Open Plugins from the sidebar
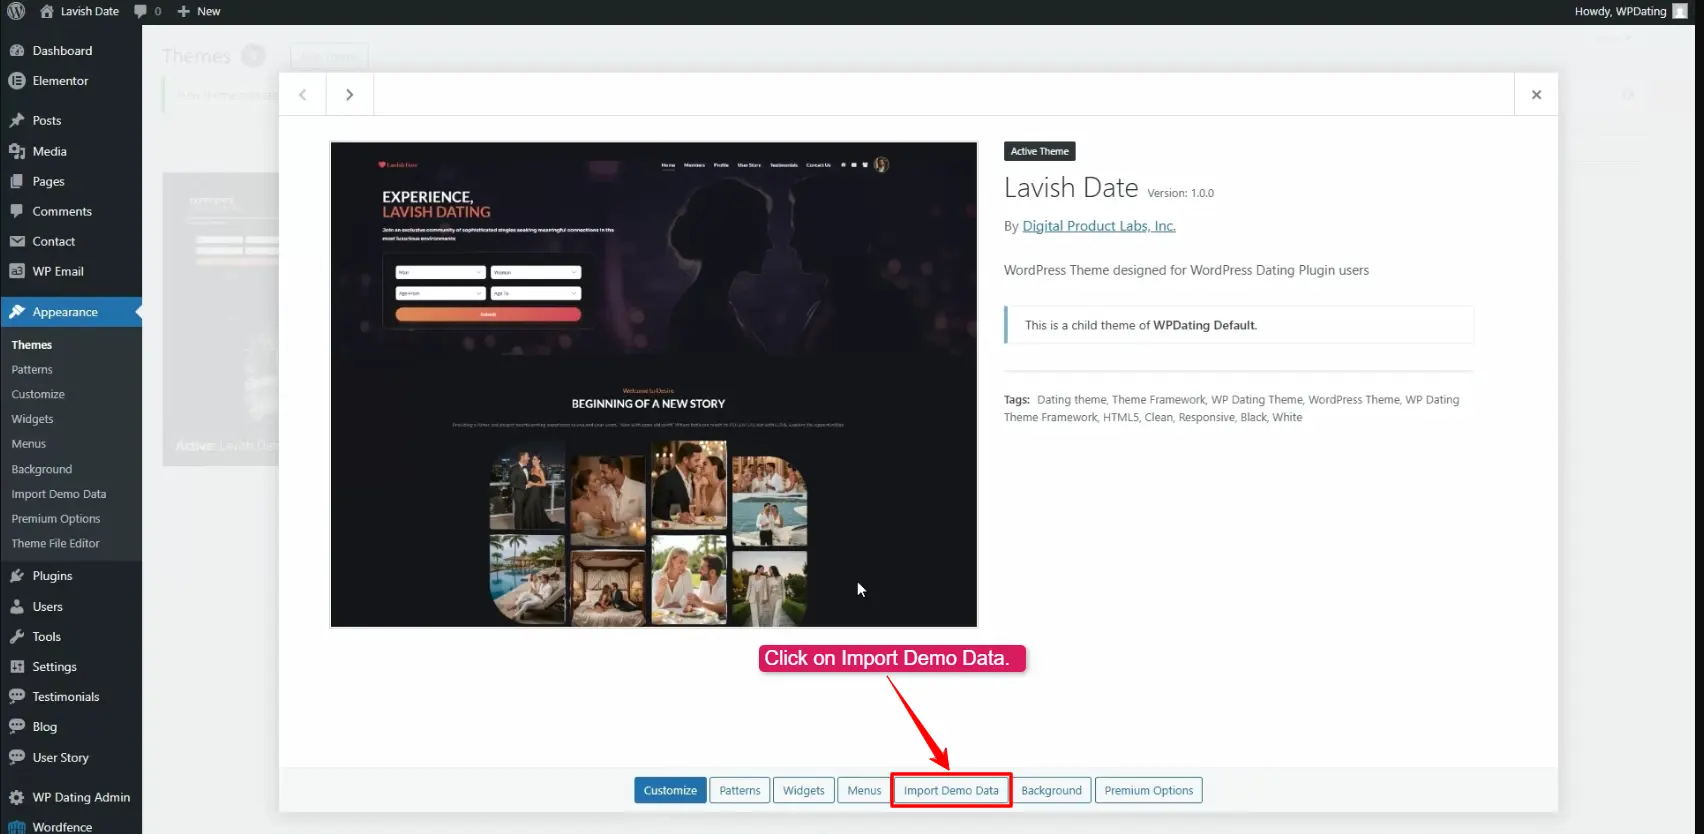 pos(52,576)
